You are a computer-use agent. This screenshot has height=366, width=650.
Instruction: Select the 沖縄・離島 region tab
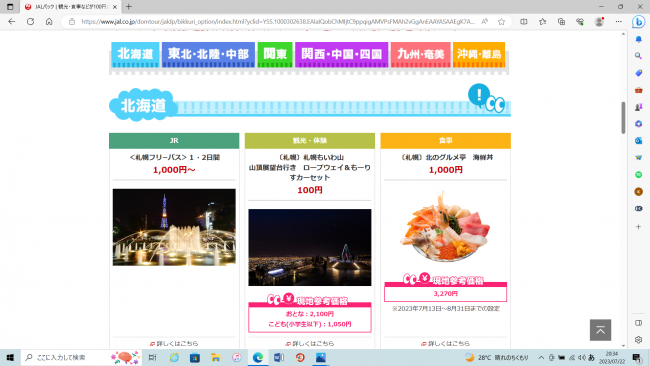click(479, 54)
